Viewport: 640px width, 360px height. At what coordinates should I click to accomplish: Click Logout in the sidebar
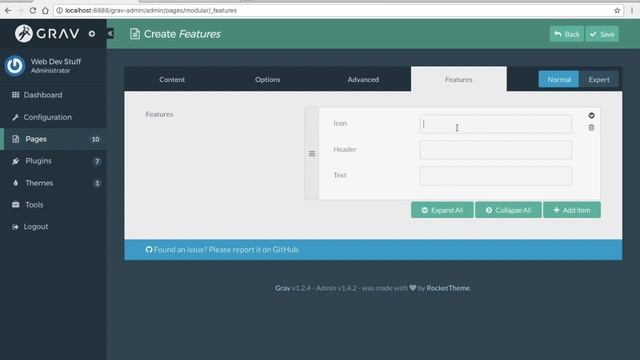point(53,227)
